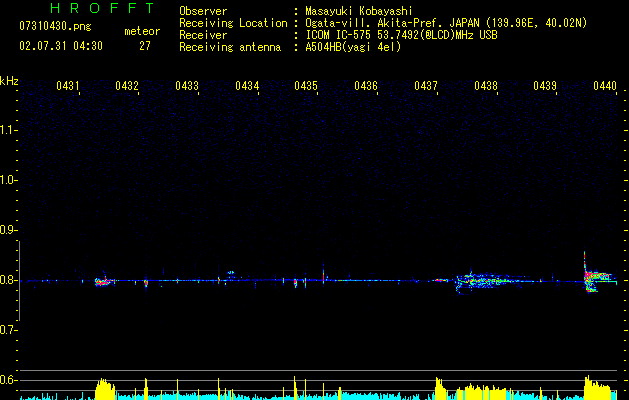Screen dimensions: 629x400
Task: Click the observer name Masayuki Kobayashi
Action: 358,11
